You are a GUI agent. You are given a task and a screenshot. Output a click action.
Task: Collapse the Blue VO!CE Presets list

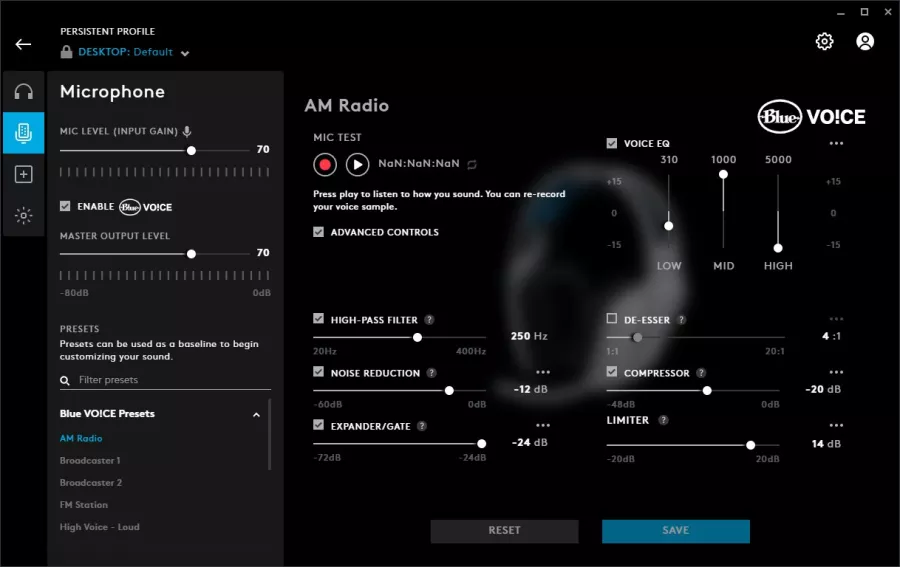pos(257,415)
